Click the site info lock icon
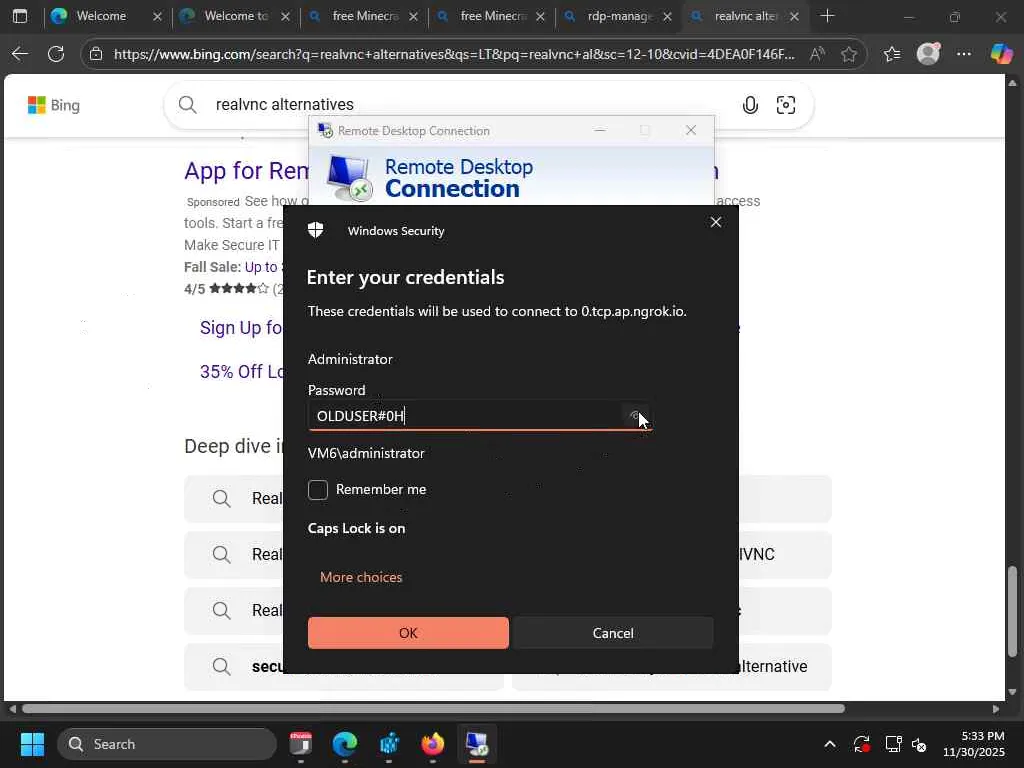The height and width of the screenshot is (768, 1024). pos(96,54)
